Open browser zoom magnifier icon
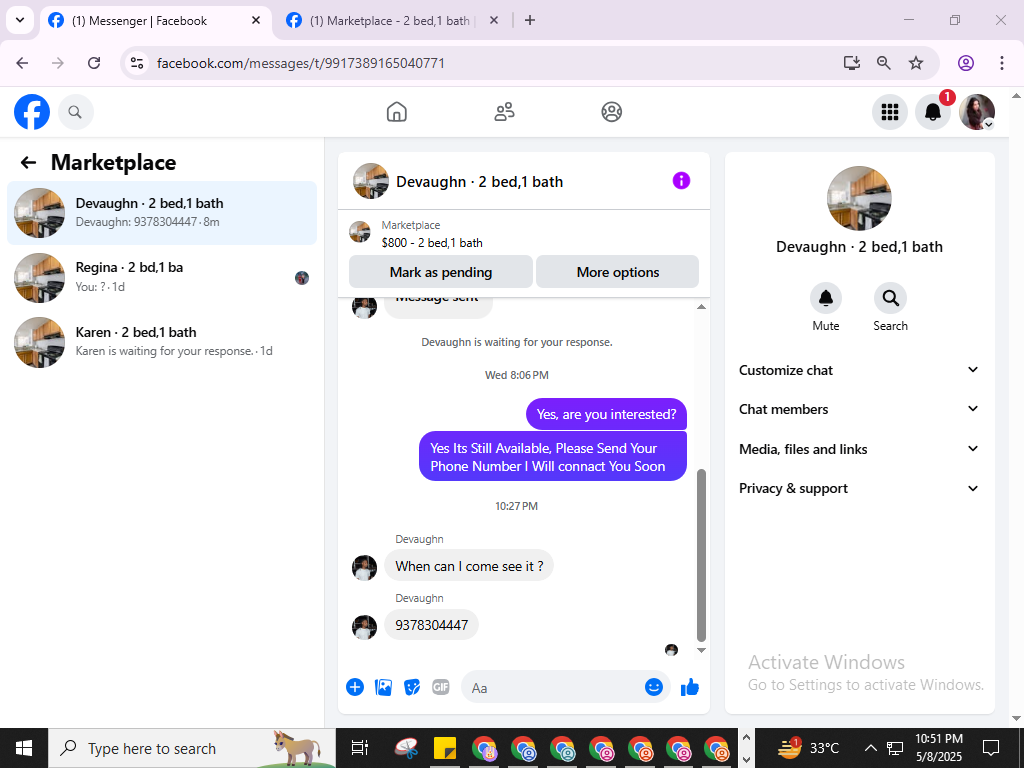Image resolution: width=1024 pixels, height=768 pixels. [x=884, y=63]
